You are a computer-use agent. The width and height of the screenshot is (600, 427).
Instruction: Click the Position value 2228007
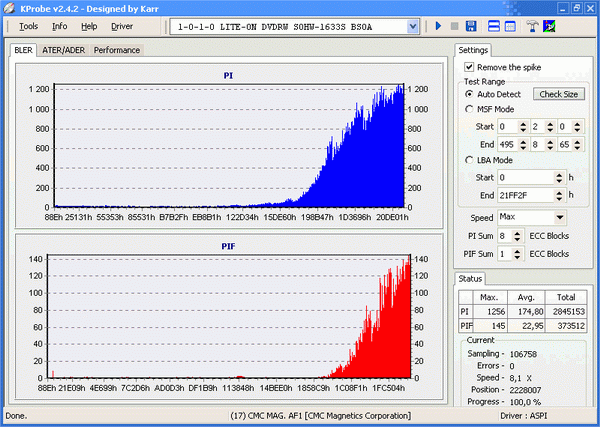click(525, 390)
